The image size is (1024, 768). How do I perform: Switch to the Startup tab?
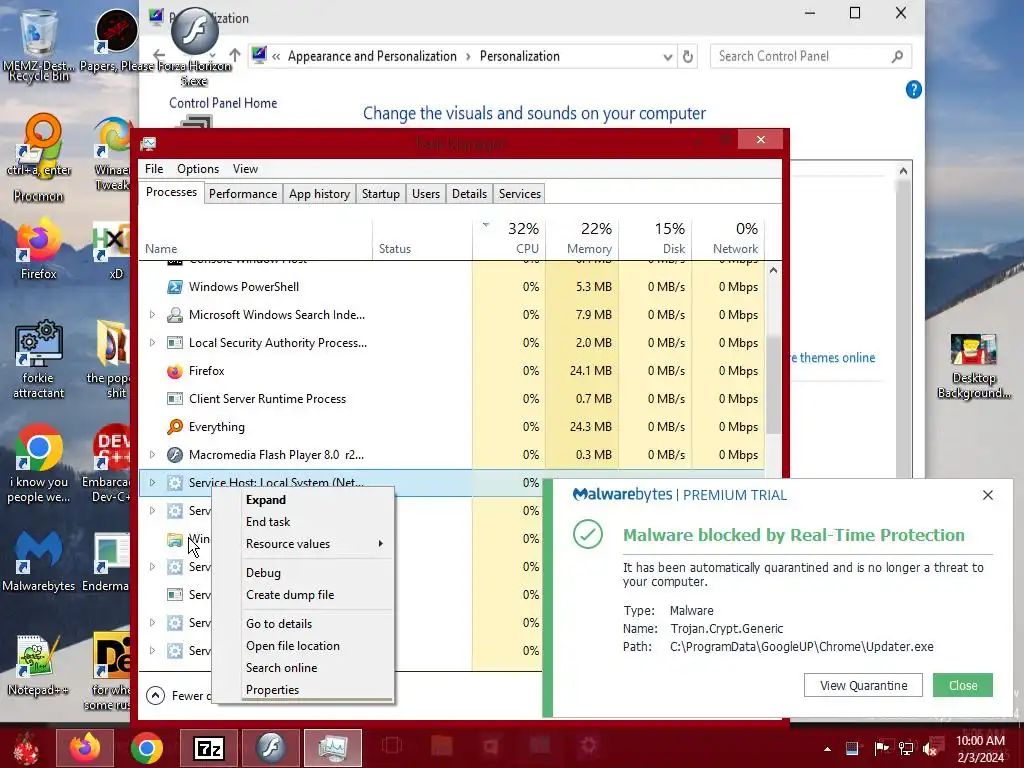381,194
